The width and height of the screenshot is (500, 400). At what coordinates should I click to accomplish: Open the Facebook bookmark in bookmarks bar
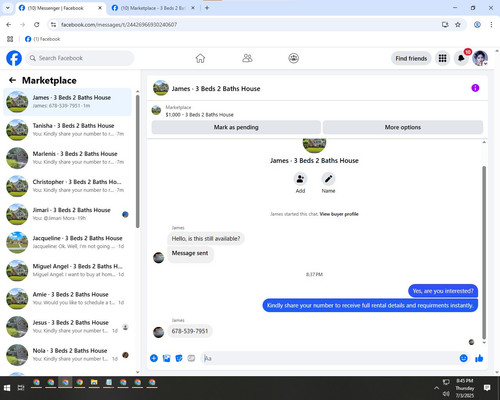point(43,39)
